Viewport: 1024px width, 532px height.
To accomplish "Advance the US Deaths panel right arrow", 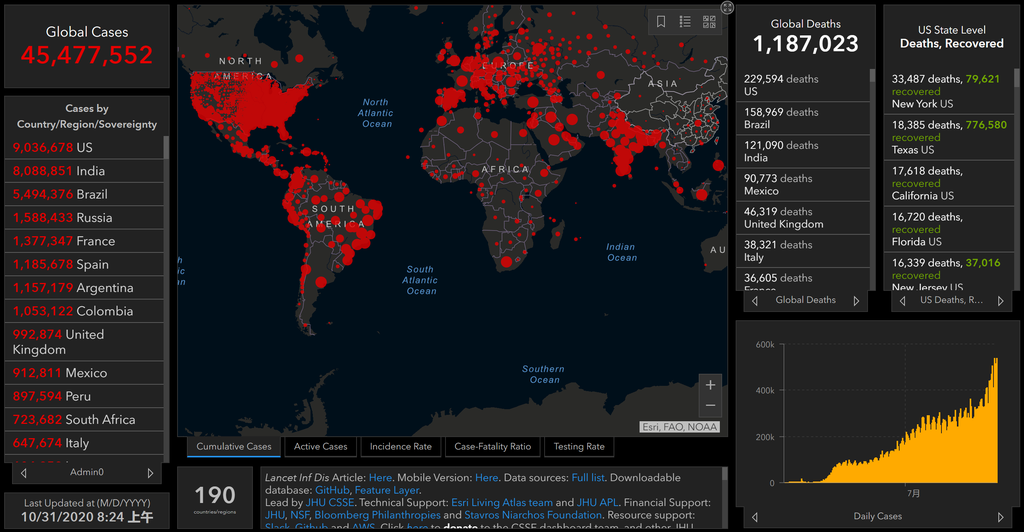I will coord(1003,300).
